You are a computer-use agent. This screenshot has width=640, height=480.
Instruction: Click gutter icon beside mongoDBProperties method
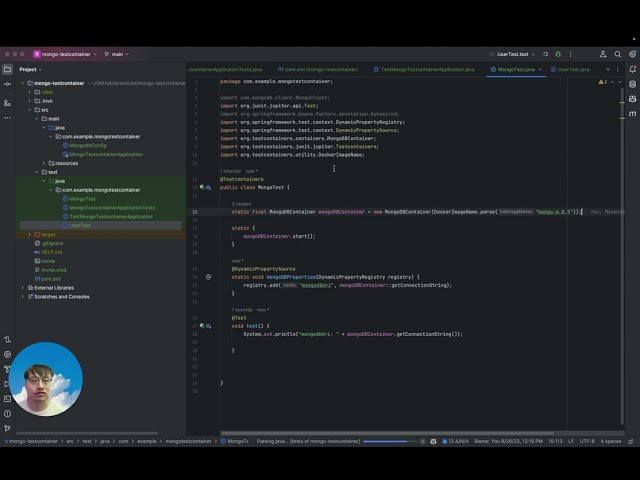point(208,277)
